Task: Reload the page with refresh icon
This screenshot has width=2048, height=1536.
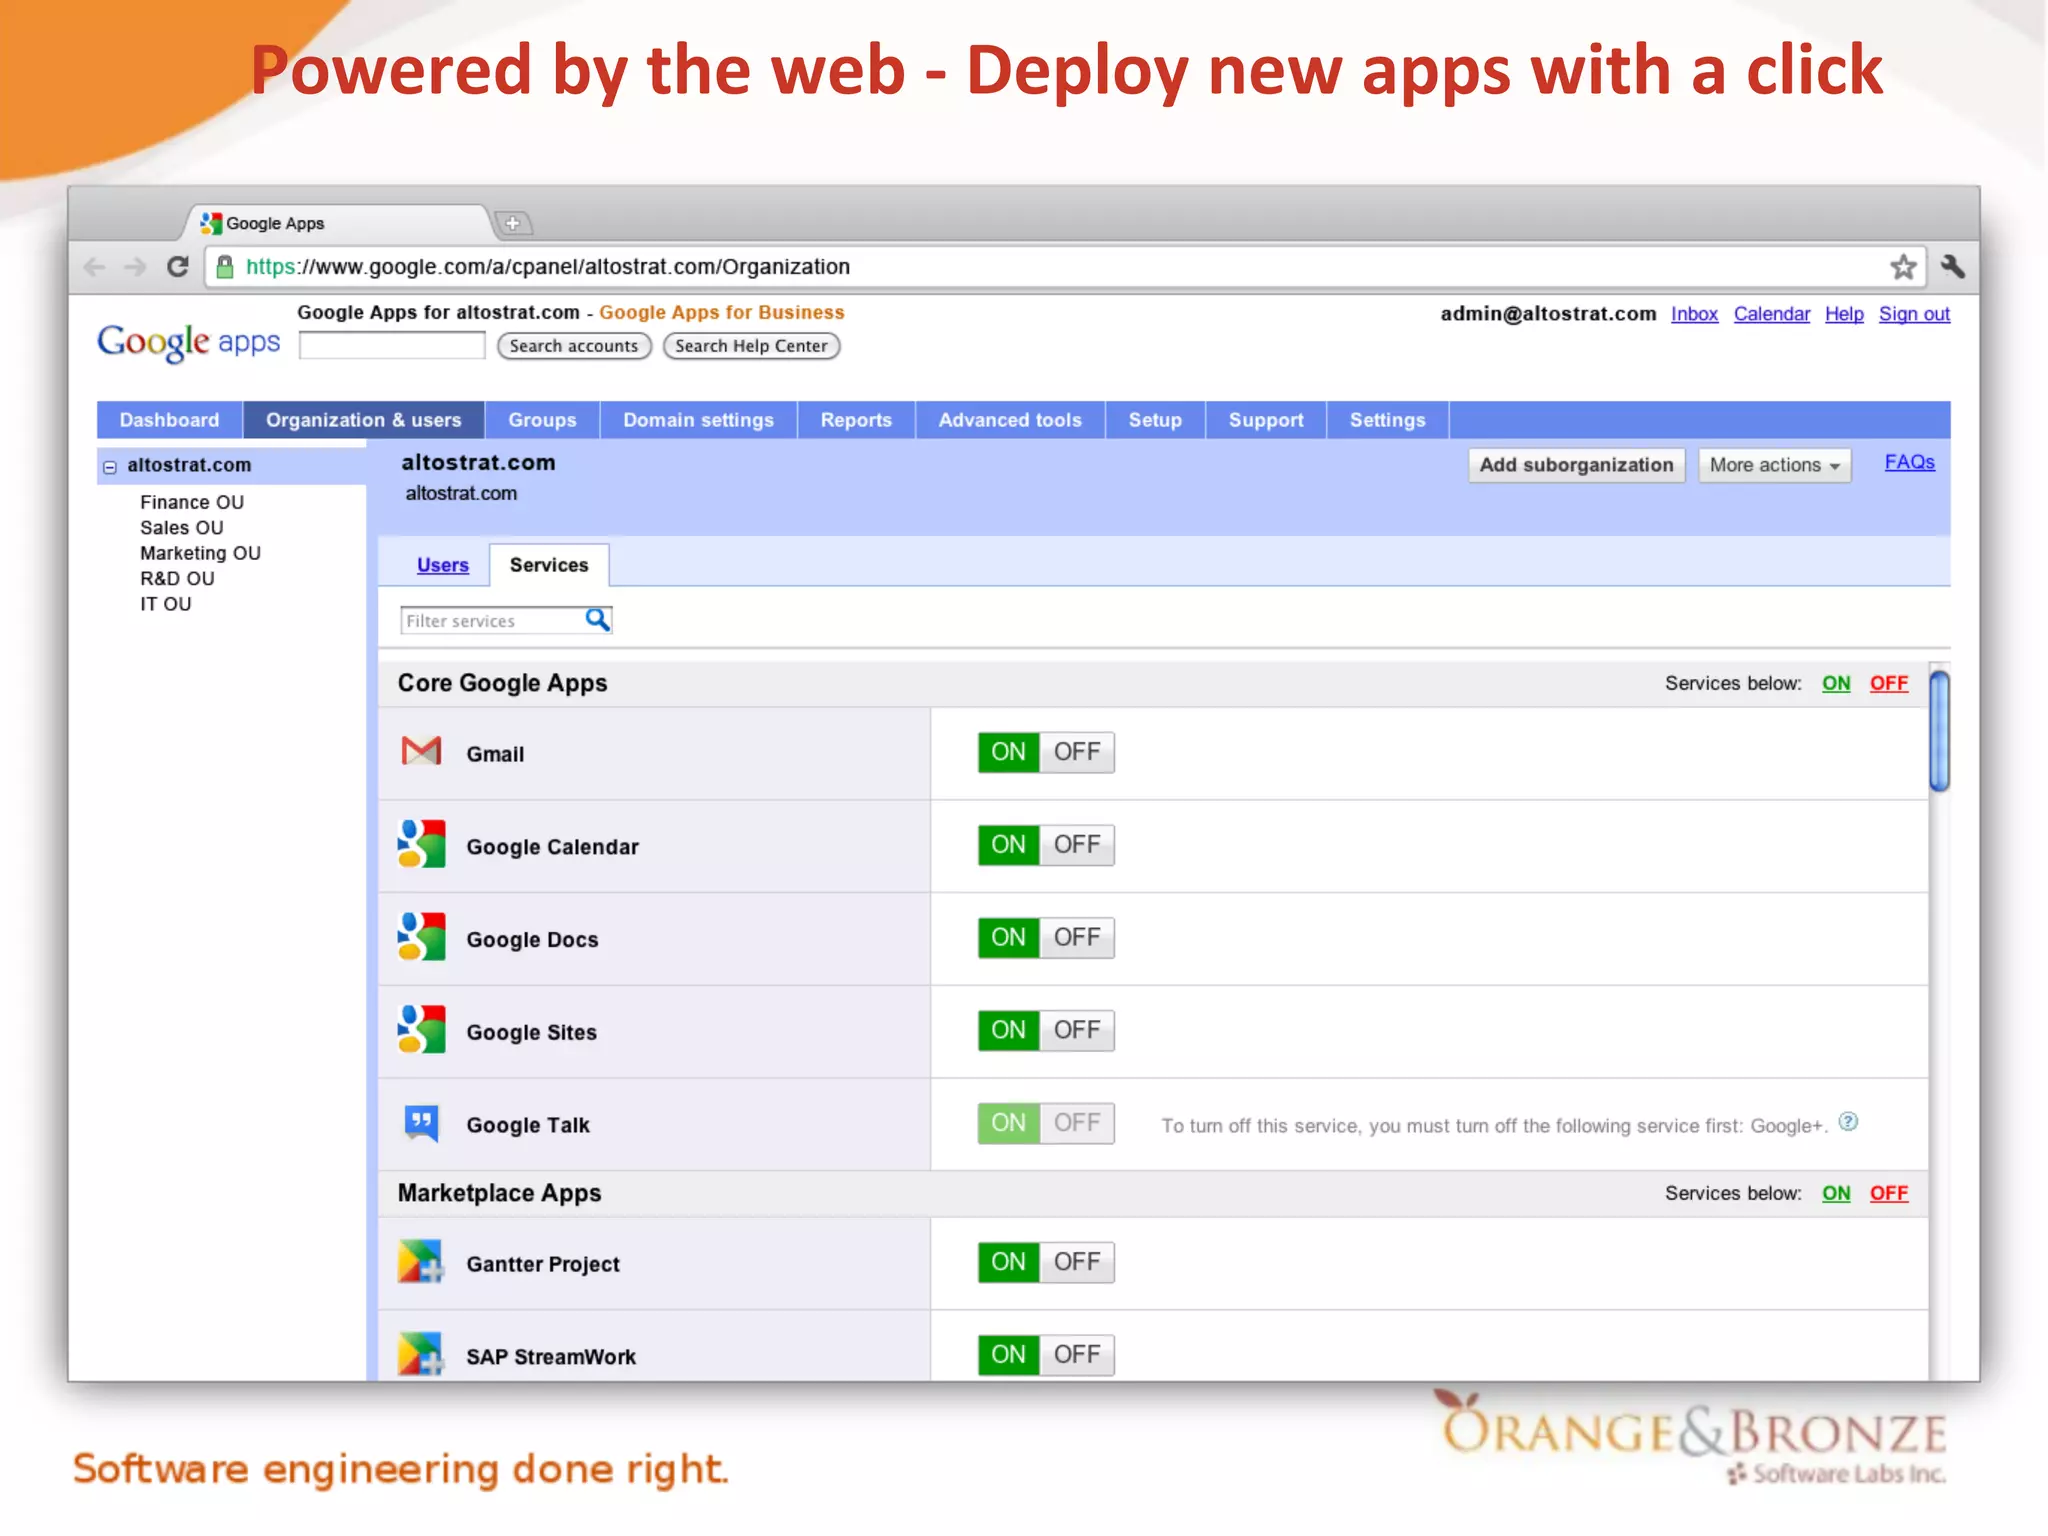Action: coord(178,267)
